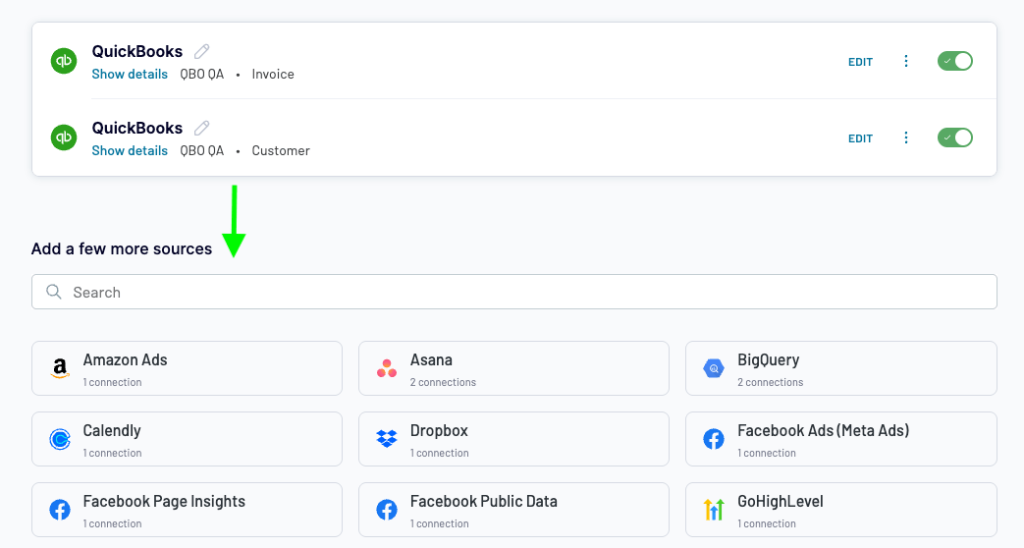1024x548 pixels.
Task: Click QuickBooks title in Invoice row
Action: pos(137,51)
